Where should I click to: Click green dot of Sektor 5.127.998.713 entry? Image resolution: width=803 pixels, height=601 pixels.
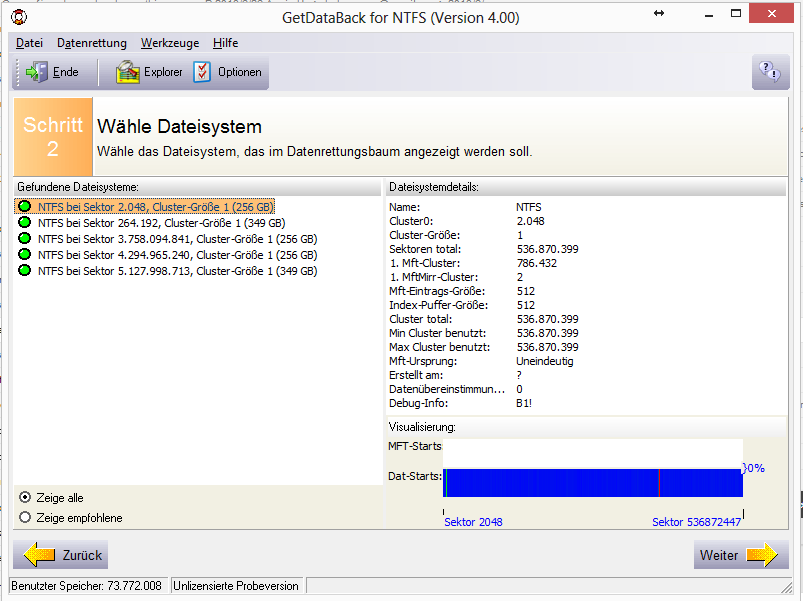coord(24,270)
